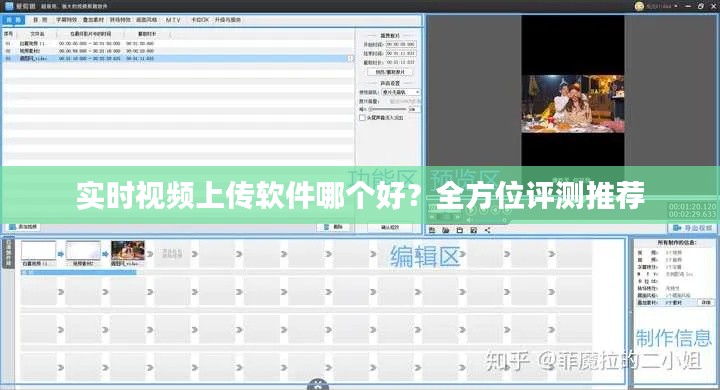
Task: Click the 预览/截取原片 button
Action: point(390,72)
